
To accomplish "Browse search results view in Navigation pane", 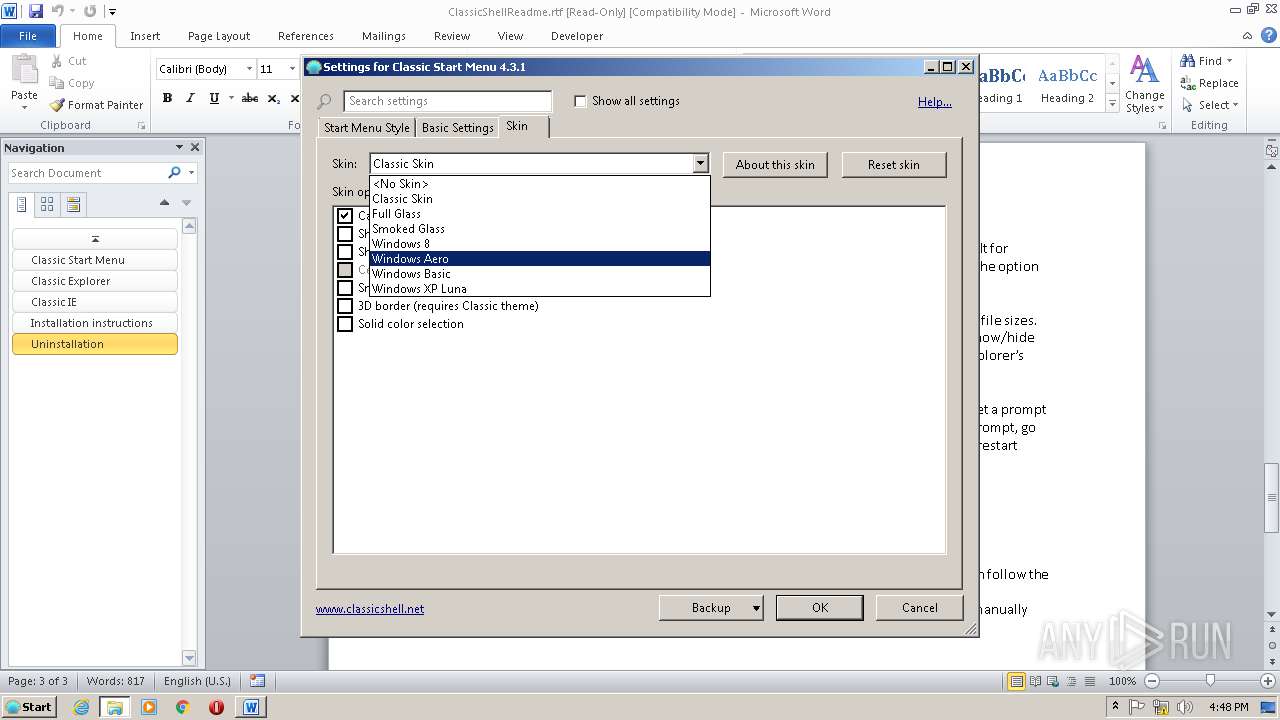I will click(x=73, y=204).
